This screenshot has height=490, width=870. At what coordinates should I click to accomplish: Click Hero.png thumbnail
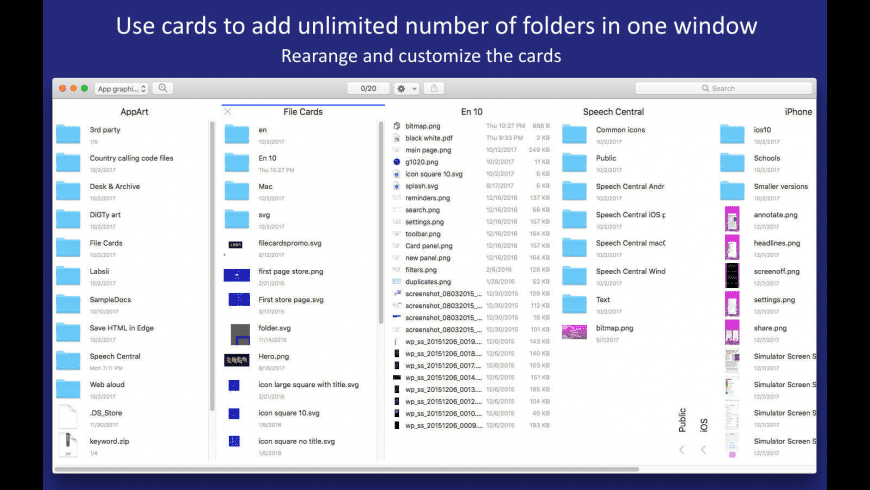click(237, 361)
